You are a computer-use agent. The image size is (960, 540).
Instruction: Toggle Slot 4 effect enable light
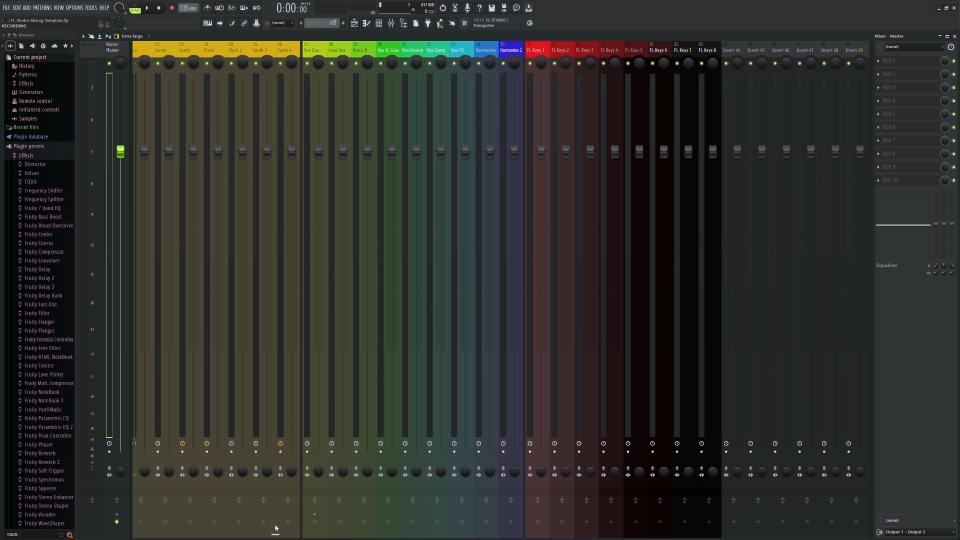[953, 101]
